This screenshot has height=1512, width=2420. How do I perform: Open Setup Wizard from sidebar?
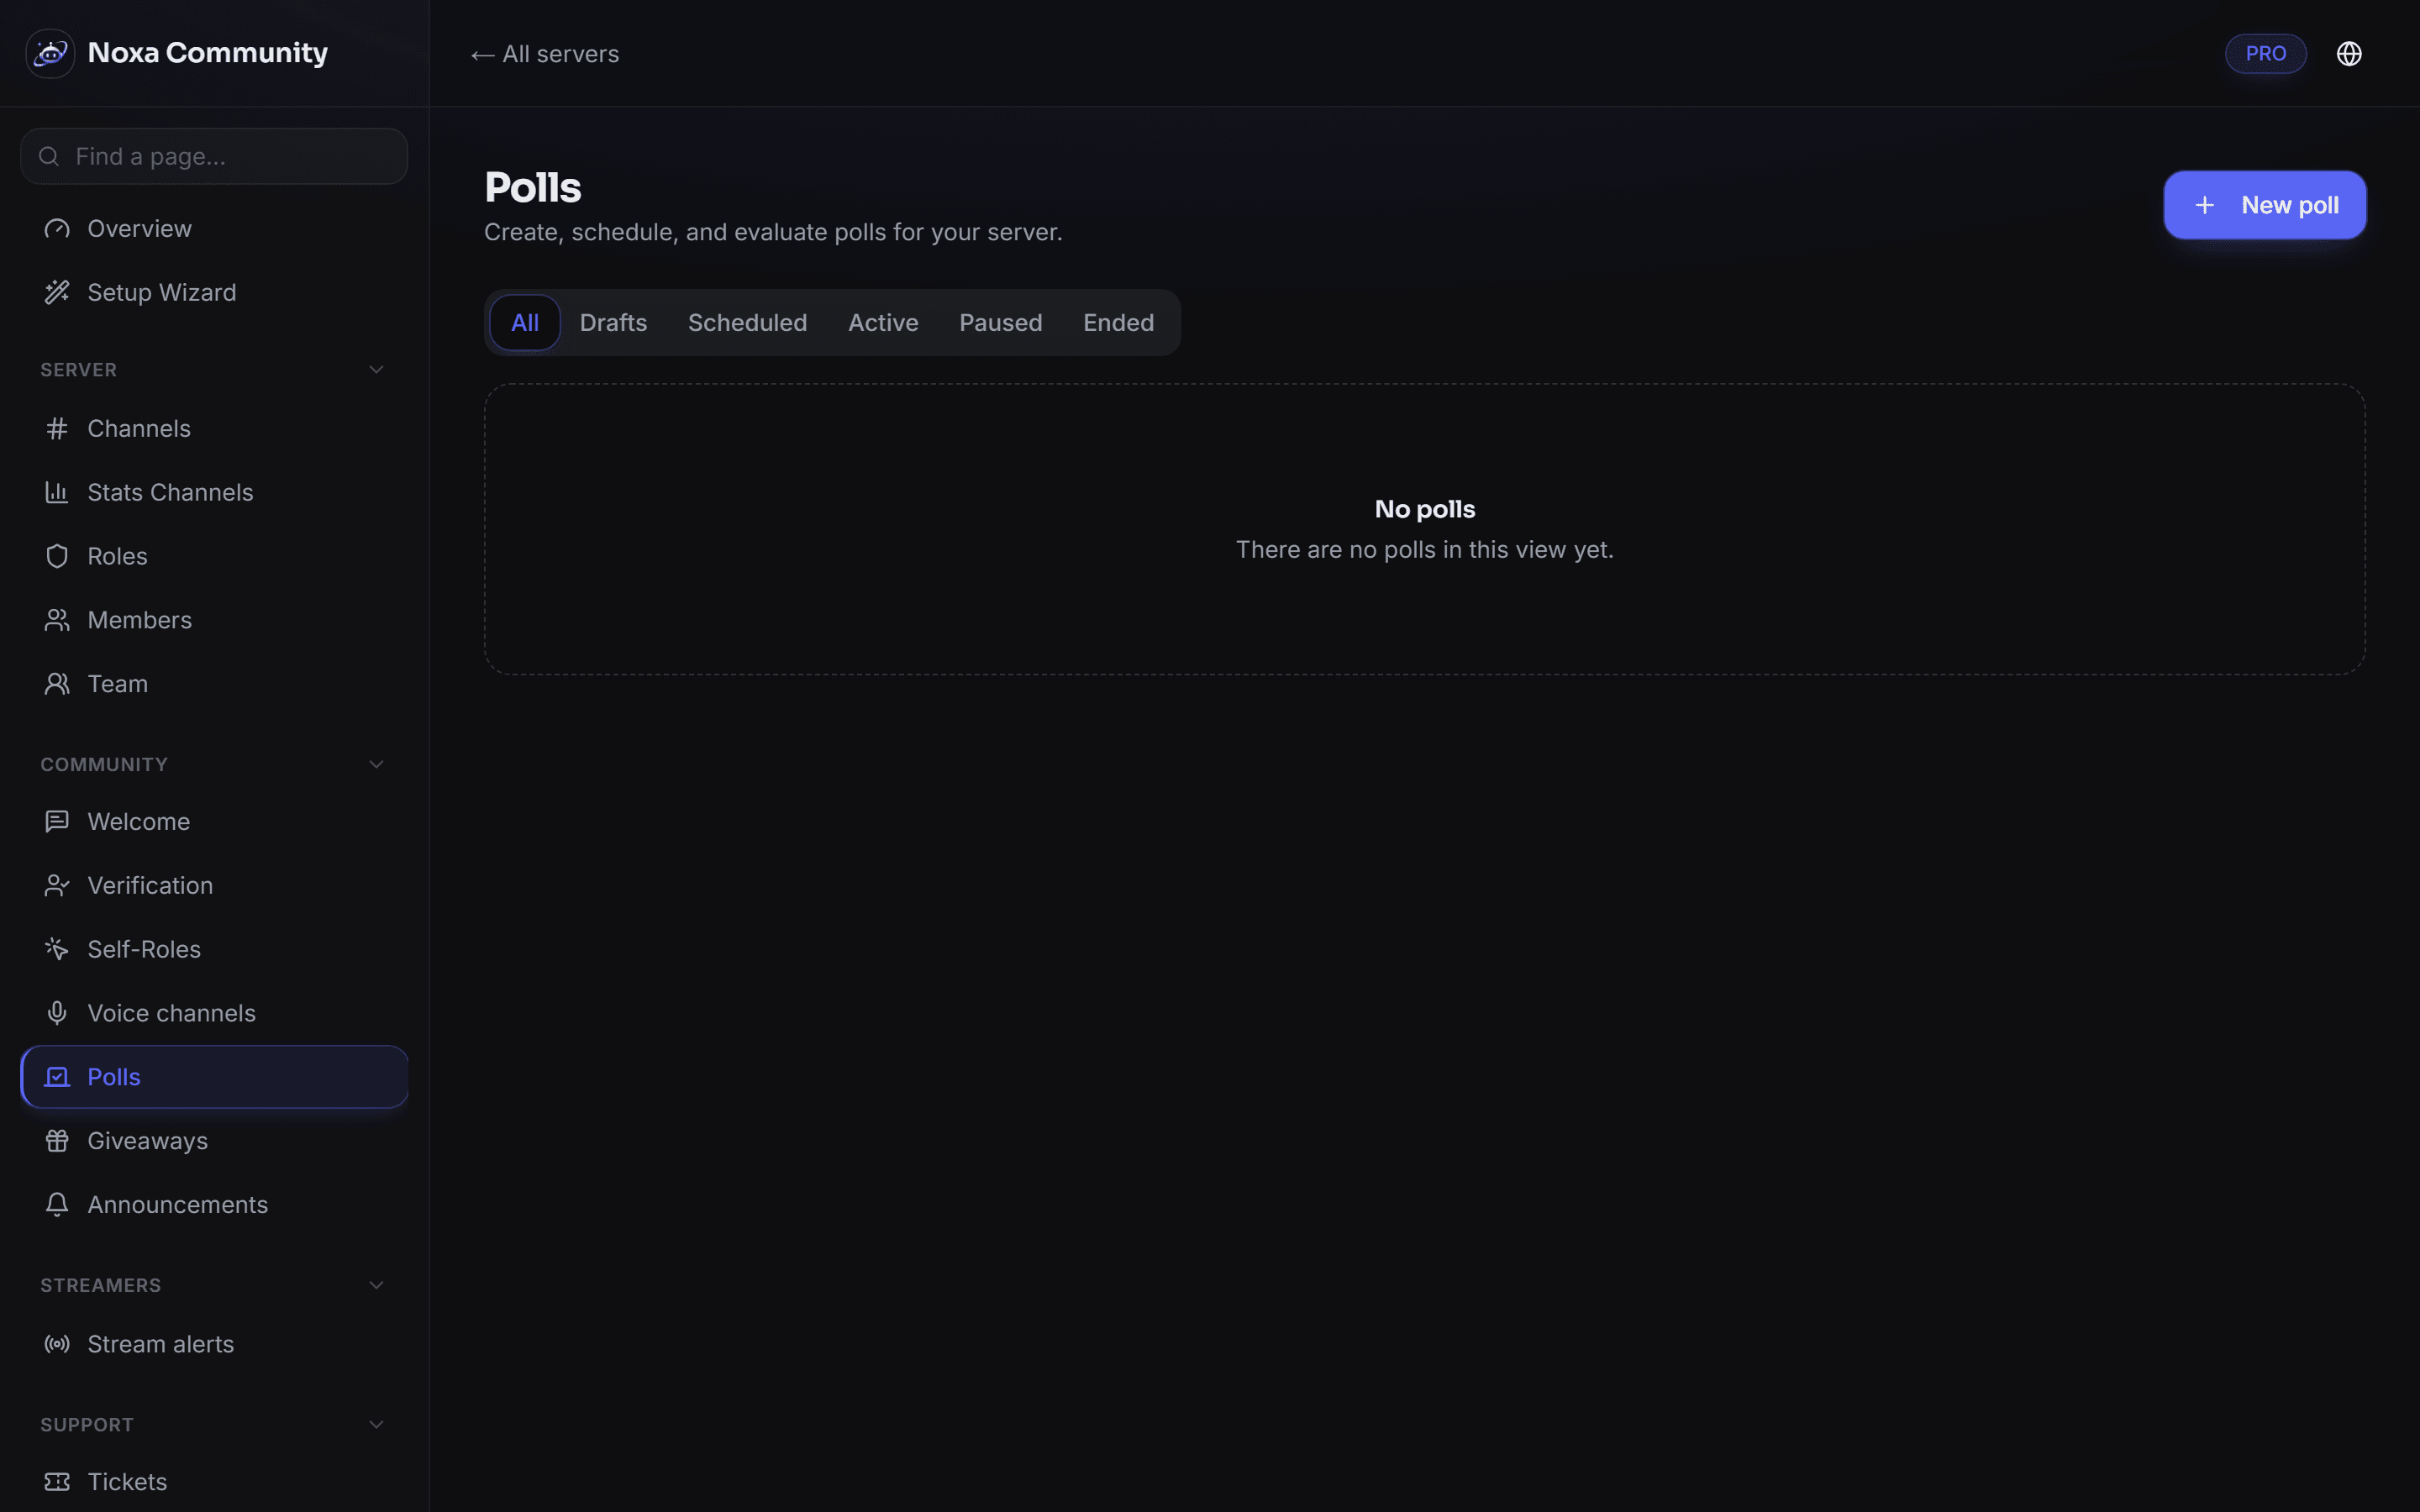(214, 293)
